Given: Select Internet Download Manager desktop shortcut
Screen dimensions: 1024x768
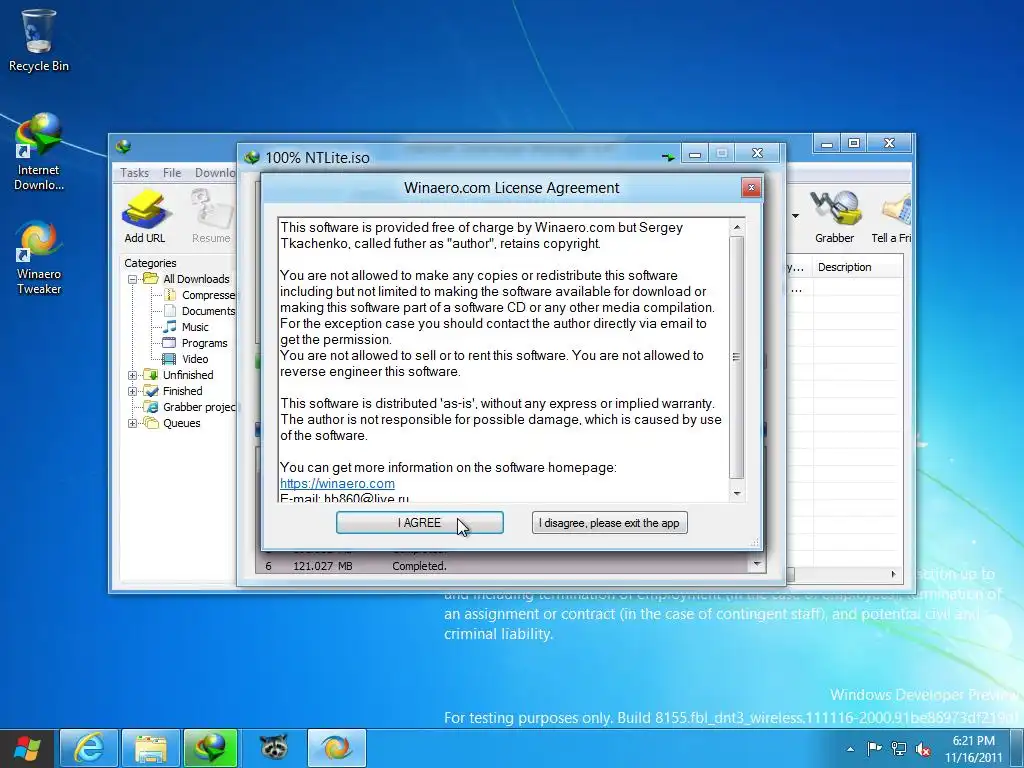Looking at the screenshot, I should (39, 152).
